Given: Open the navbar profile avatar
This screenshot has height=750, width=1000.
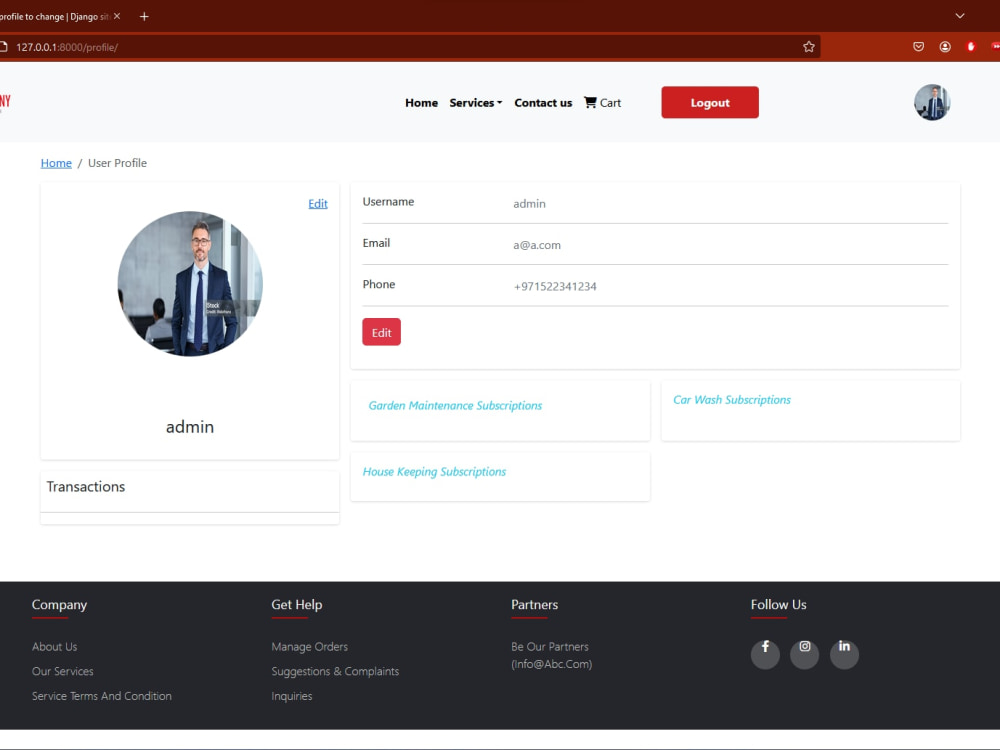Looking at the screenshot, I should (x=932, y=102).
